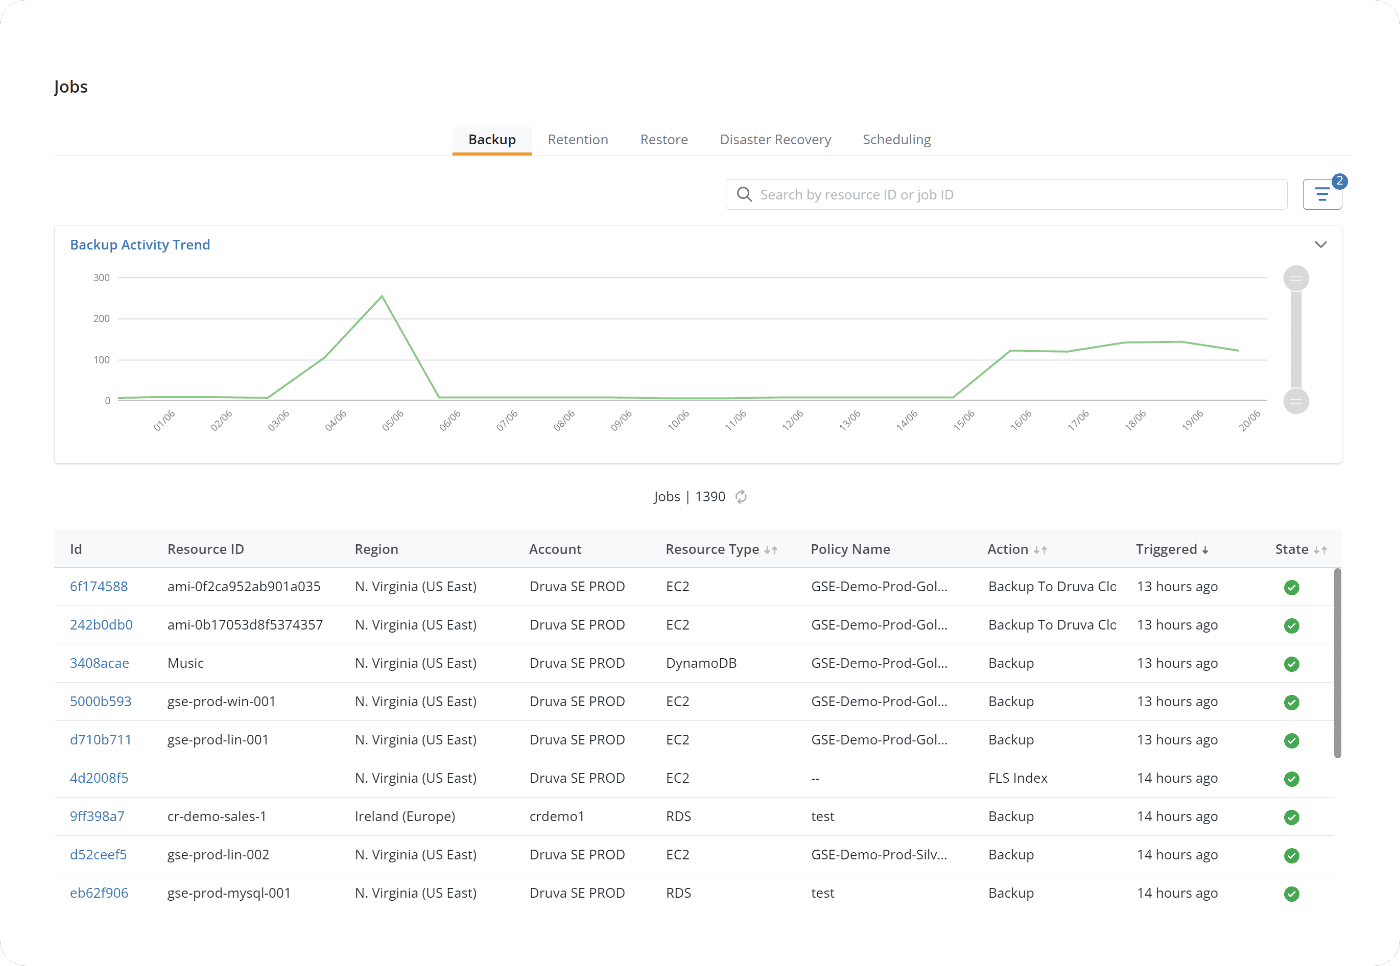Switch to the Retention tab
The height and width of the screenshot is (966, 1400).
[x=578, y=139]
